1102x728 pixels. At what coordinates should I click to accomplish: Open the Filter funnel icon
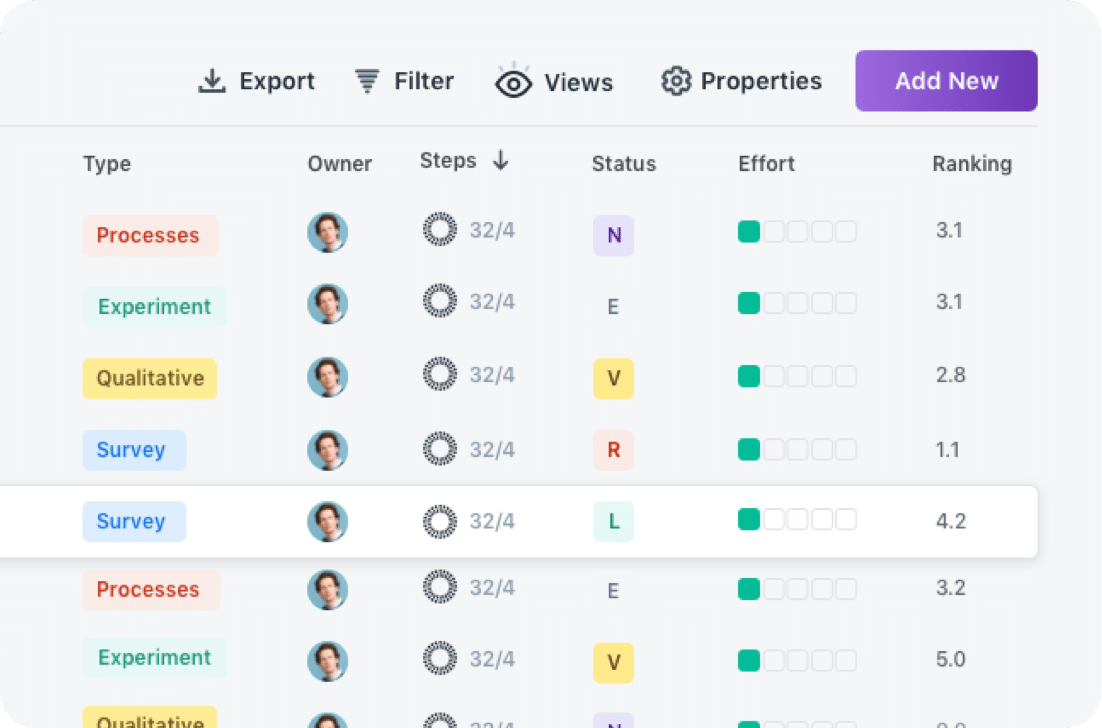tap(367, 81)
